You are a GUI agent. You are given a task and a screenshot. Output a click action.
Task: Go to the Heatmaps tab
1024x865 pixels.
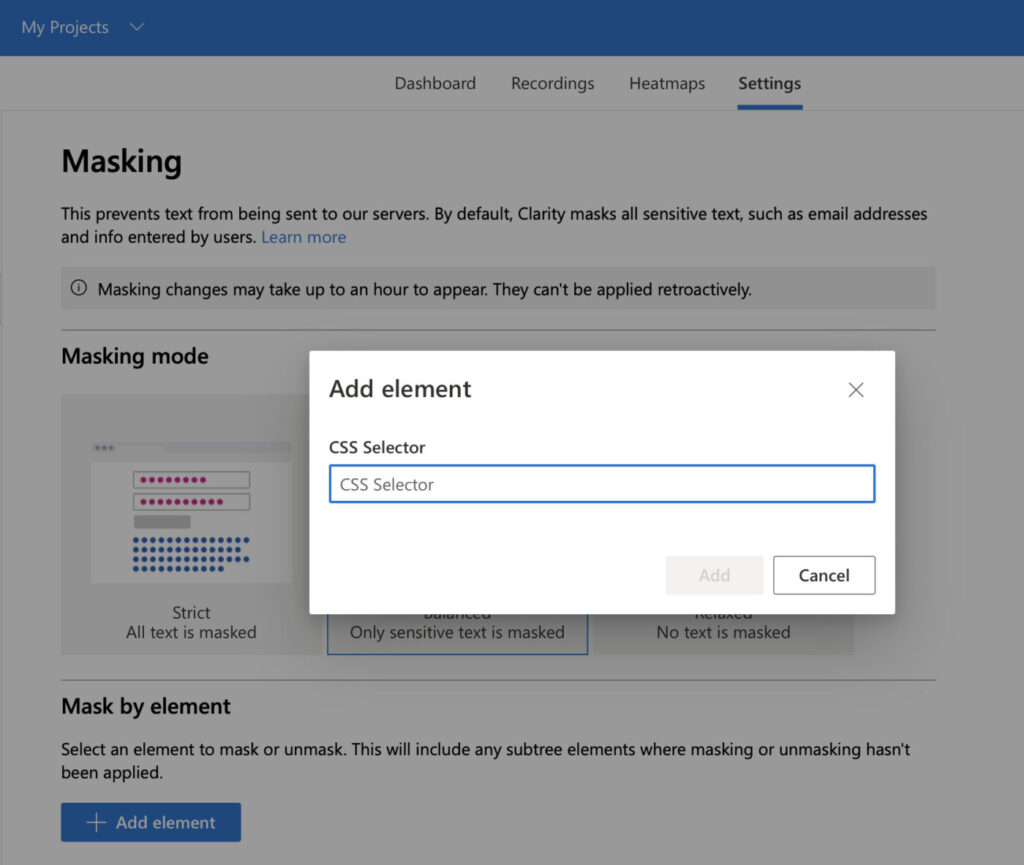point(667,83)
